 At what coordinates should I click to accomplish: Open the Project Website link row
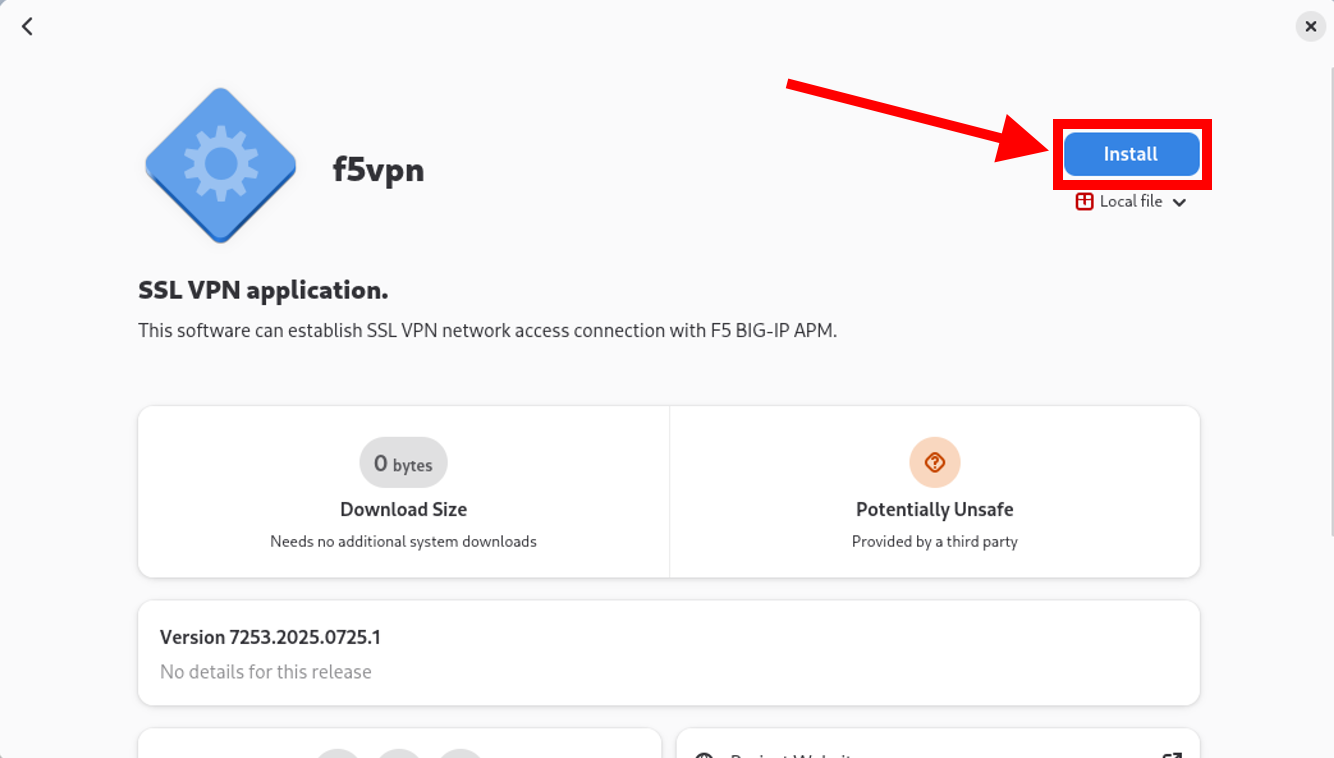[938, 744]
